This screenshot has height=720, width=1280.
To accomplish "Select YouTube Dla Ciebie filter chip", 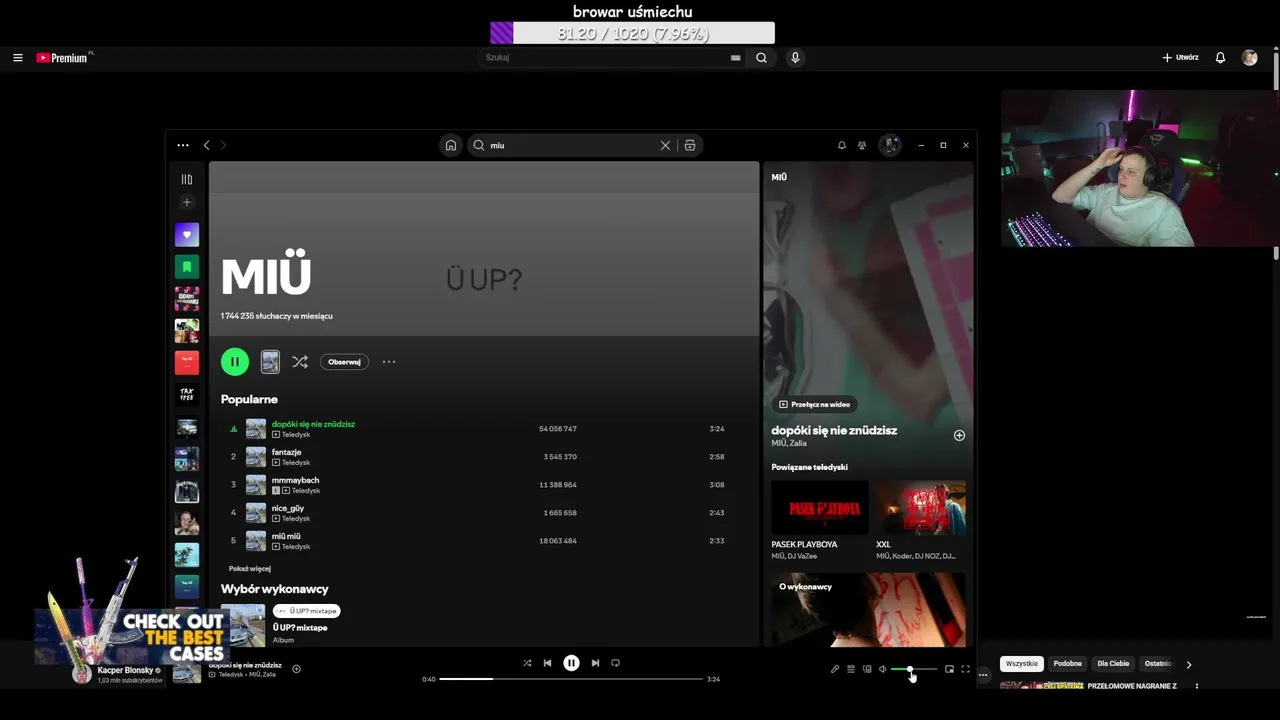I will click(1113, 664).
